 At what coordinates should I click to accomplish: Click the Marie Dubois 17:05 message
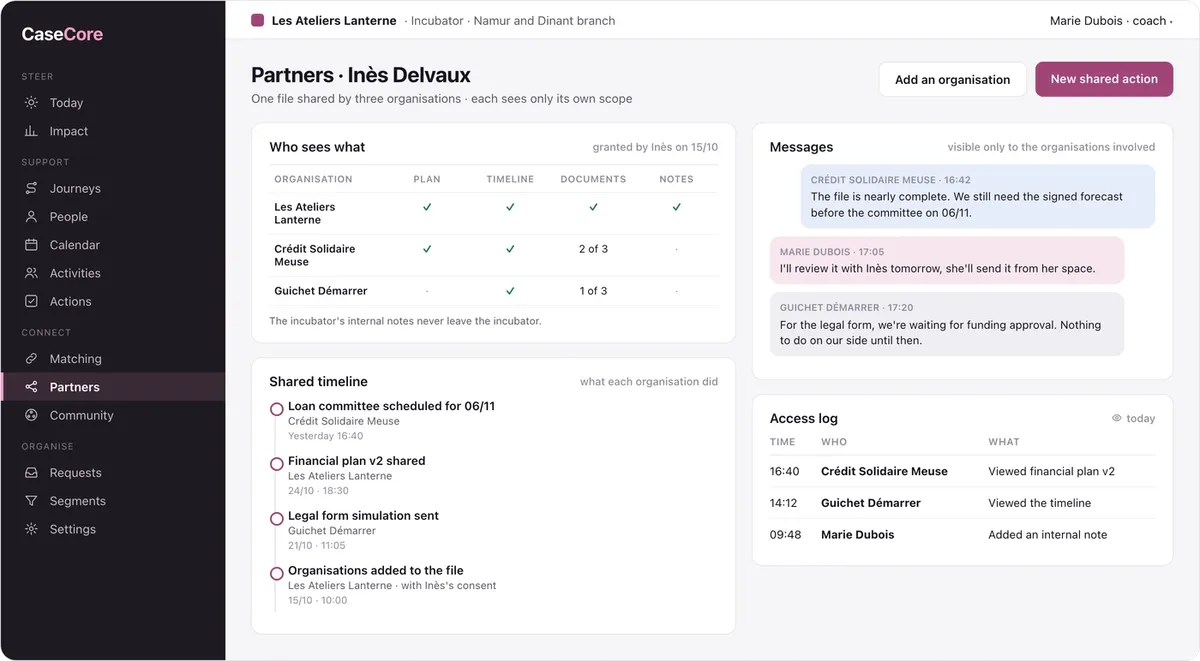click(947, 260)
